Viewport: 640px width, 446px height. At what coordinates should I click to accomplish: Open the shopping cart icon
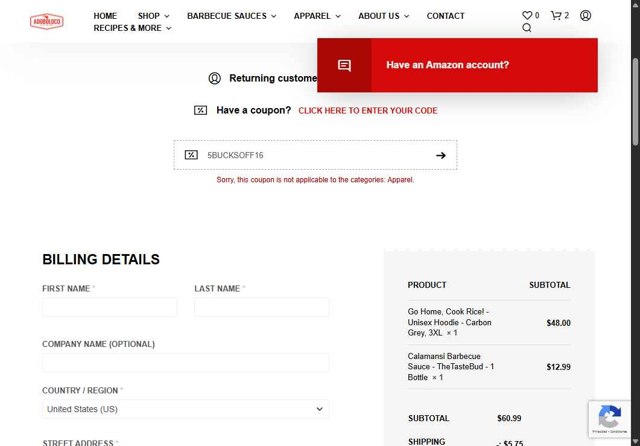[556, 16]
